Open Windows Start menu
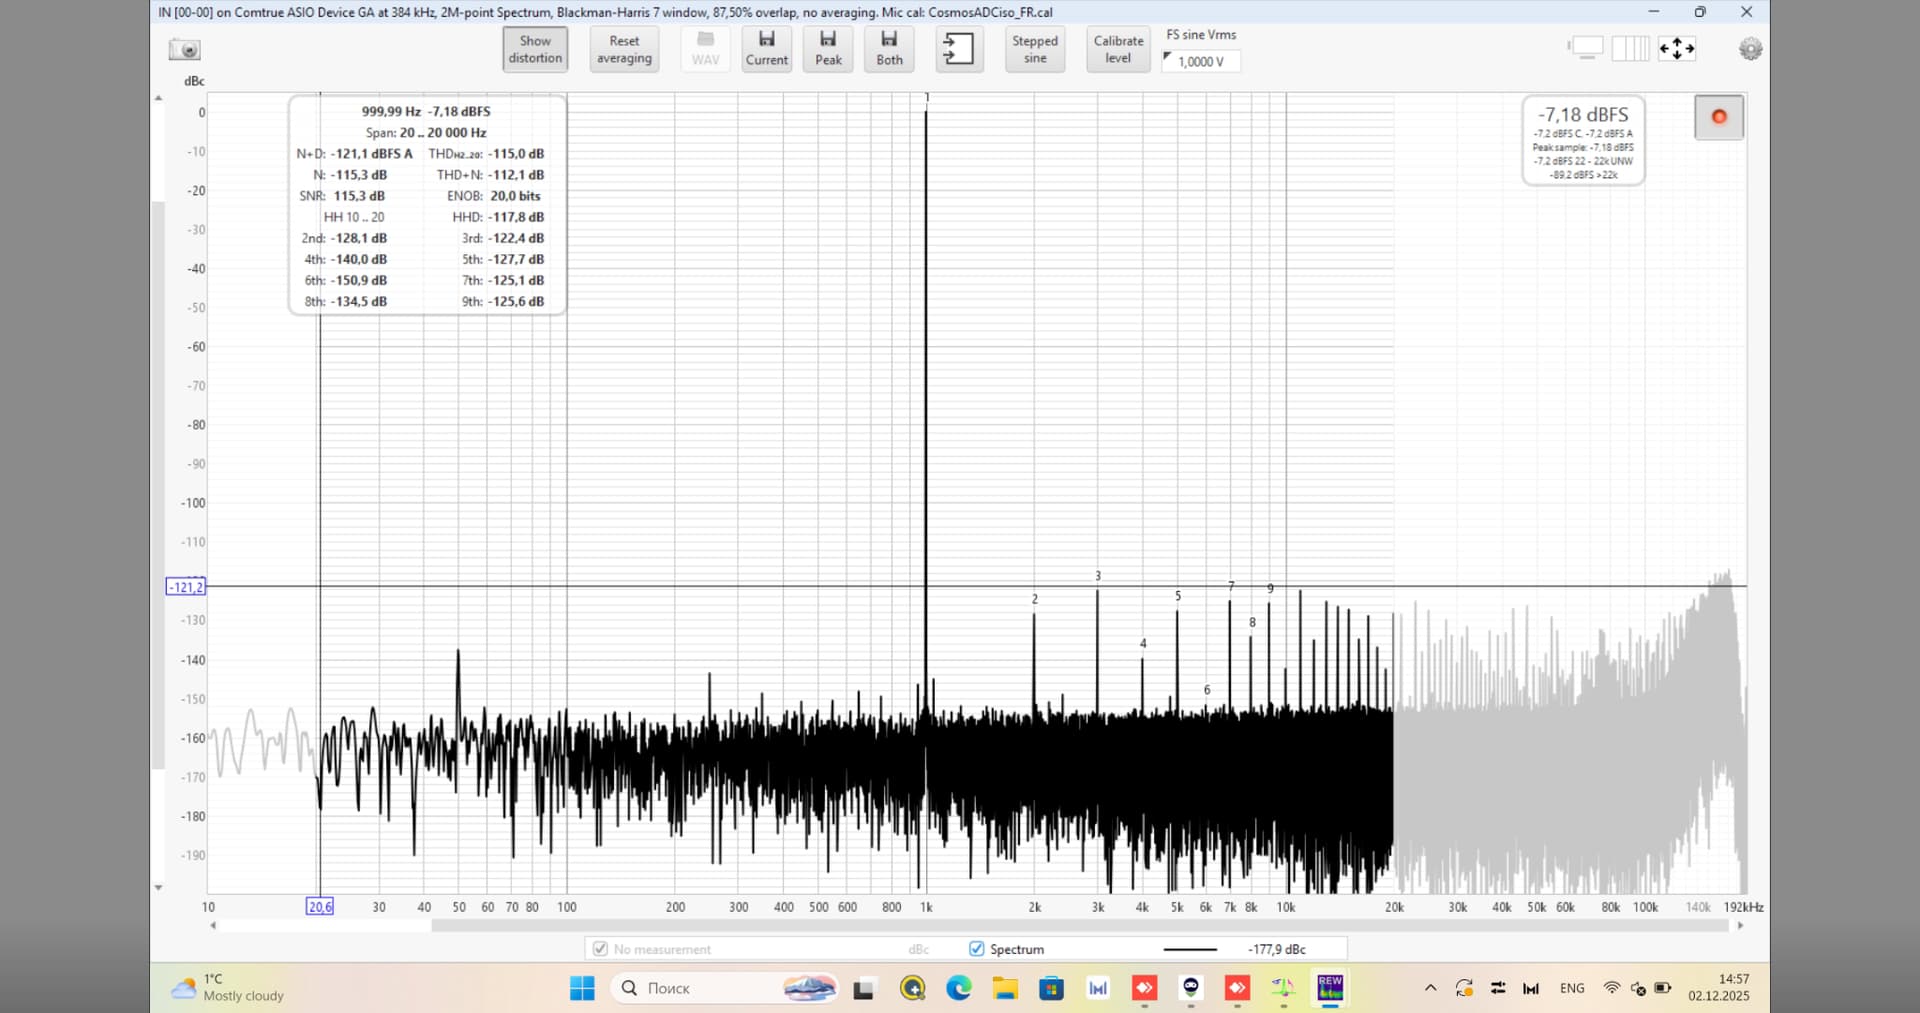Viewport: 1920px width, 1013px height. pyautogui.click(x=582, y=988)
